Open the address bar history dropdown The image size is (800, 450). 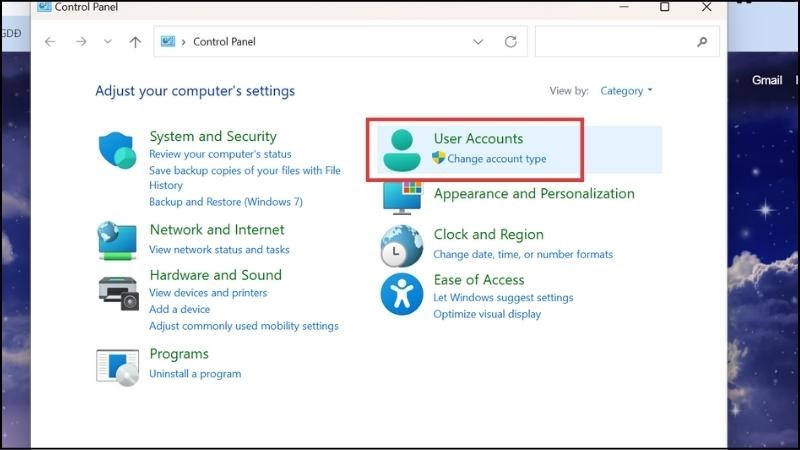(x=478, y=41)
